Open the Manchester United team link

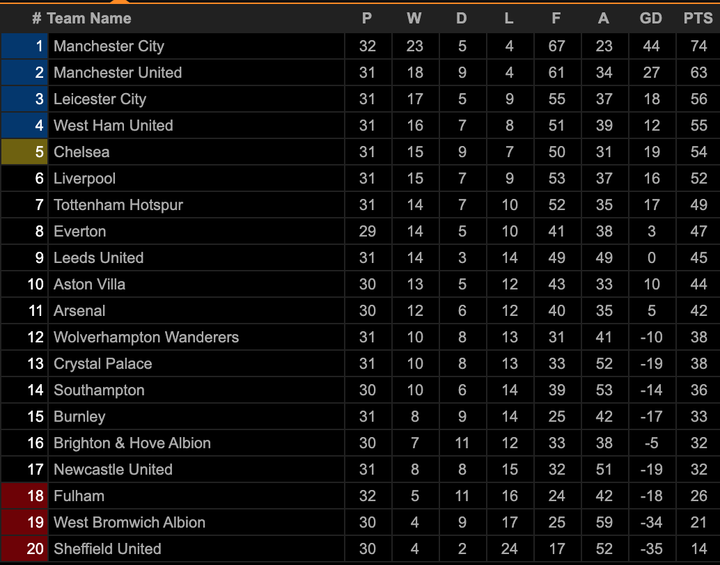[117, 72]
